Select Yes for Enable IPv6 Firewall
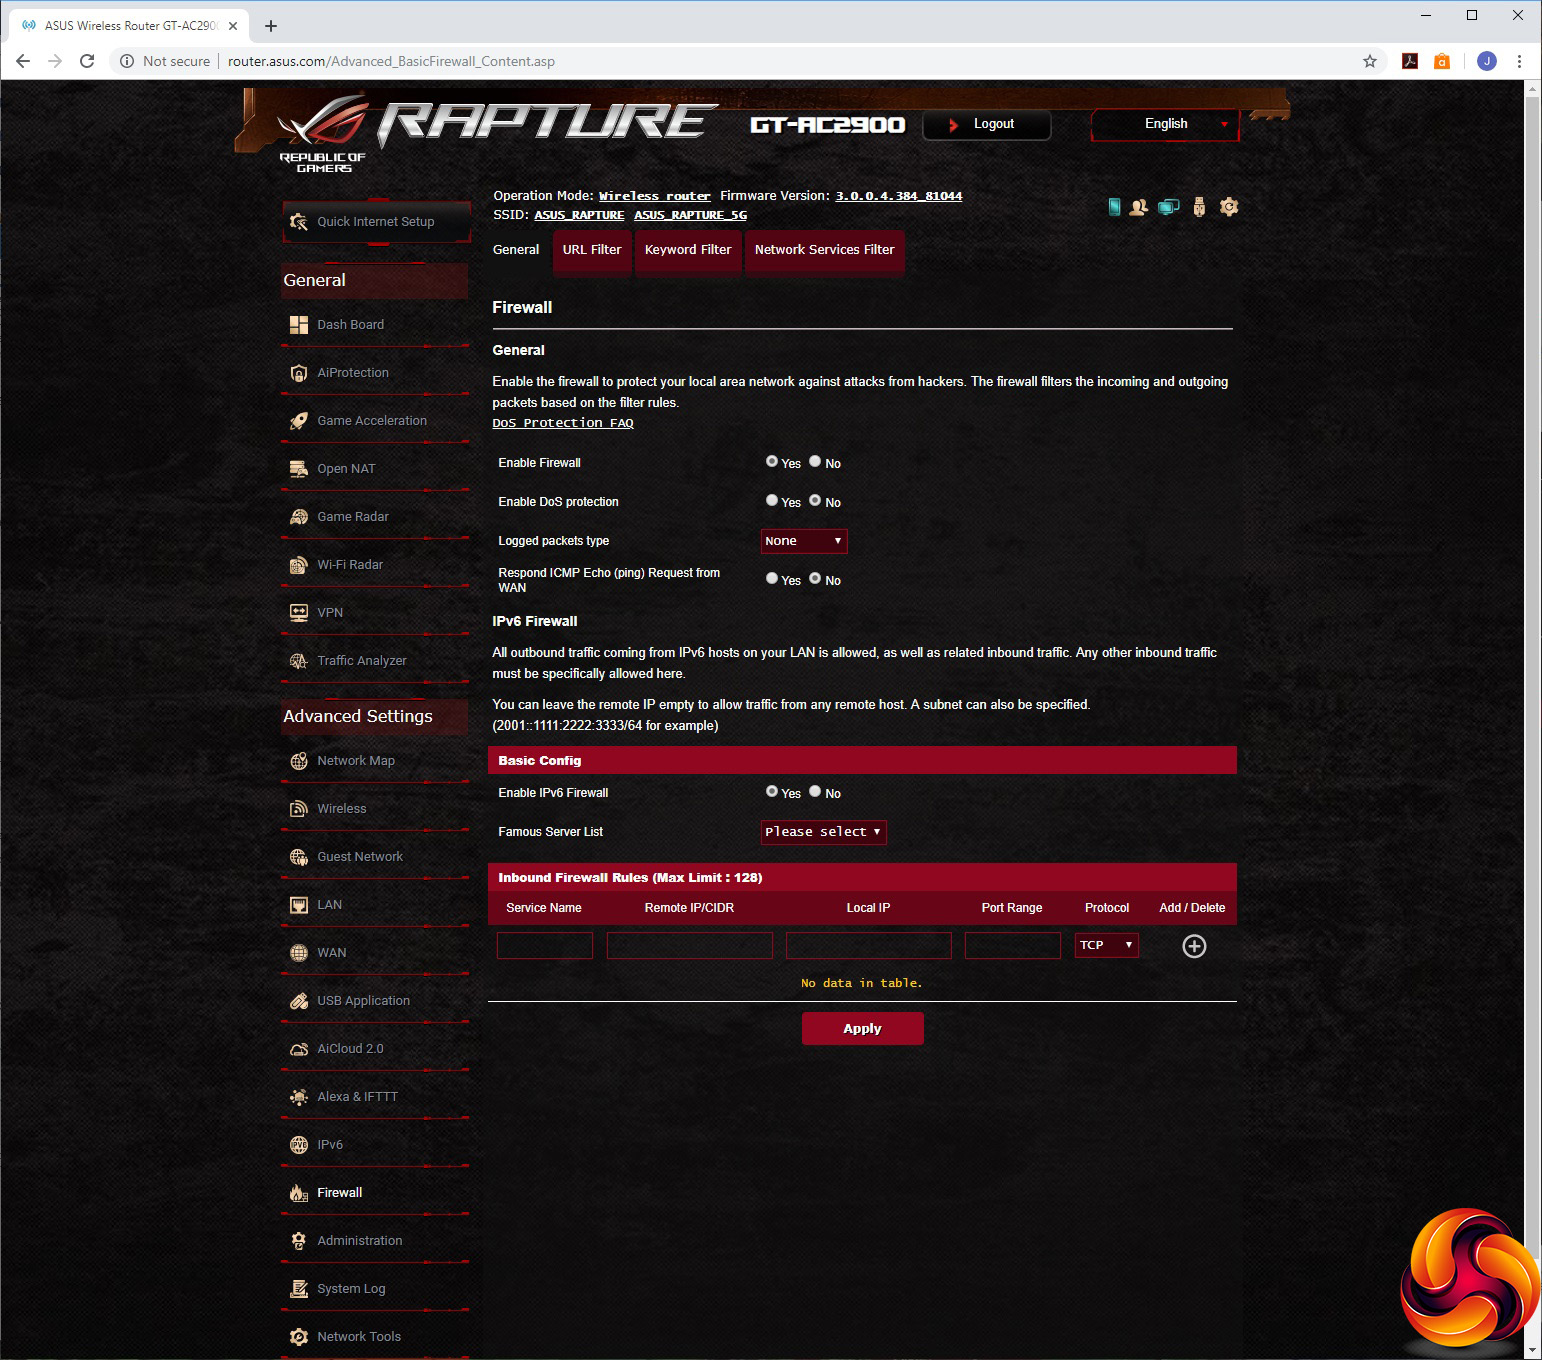The height and width of the screenshot is (1360, 1542). pyautogui.click(x=772, y=791)
